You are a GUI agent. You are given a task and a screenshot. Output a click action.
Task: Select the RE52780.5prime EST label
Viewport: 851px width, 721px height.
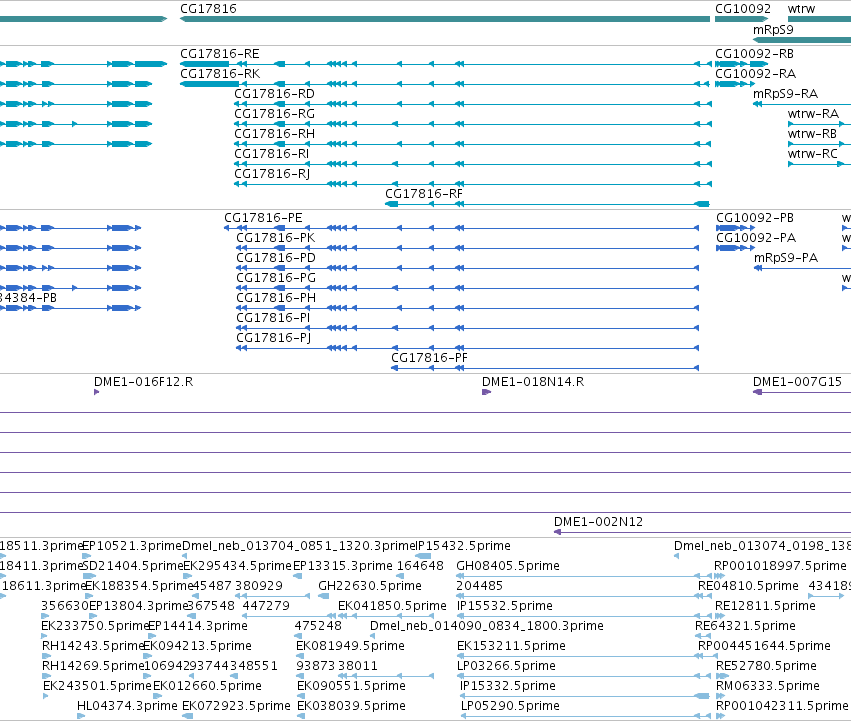[x=766, y=666]
